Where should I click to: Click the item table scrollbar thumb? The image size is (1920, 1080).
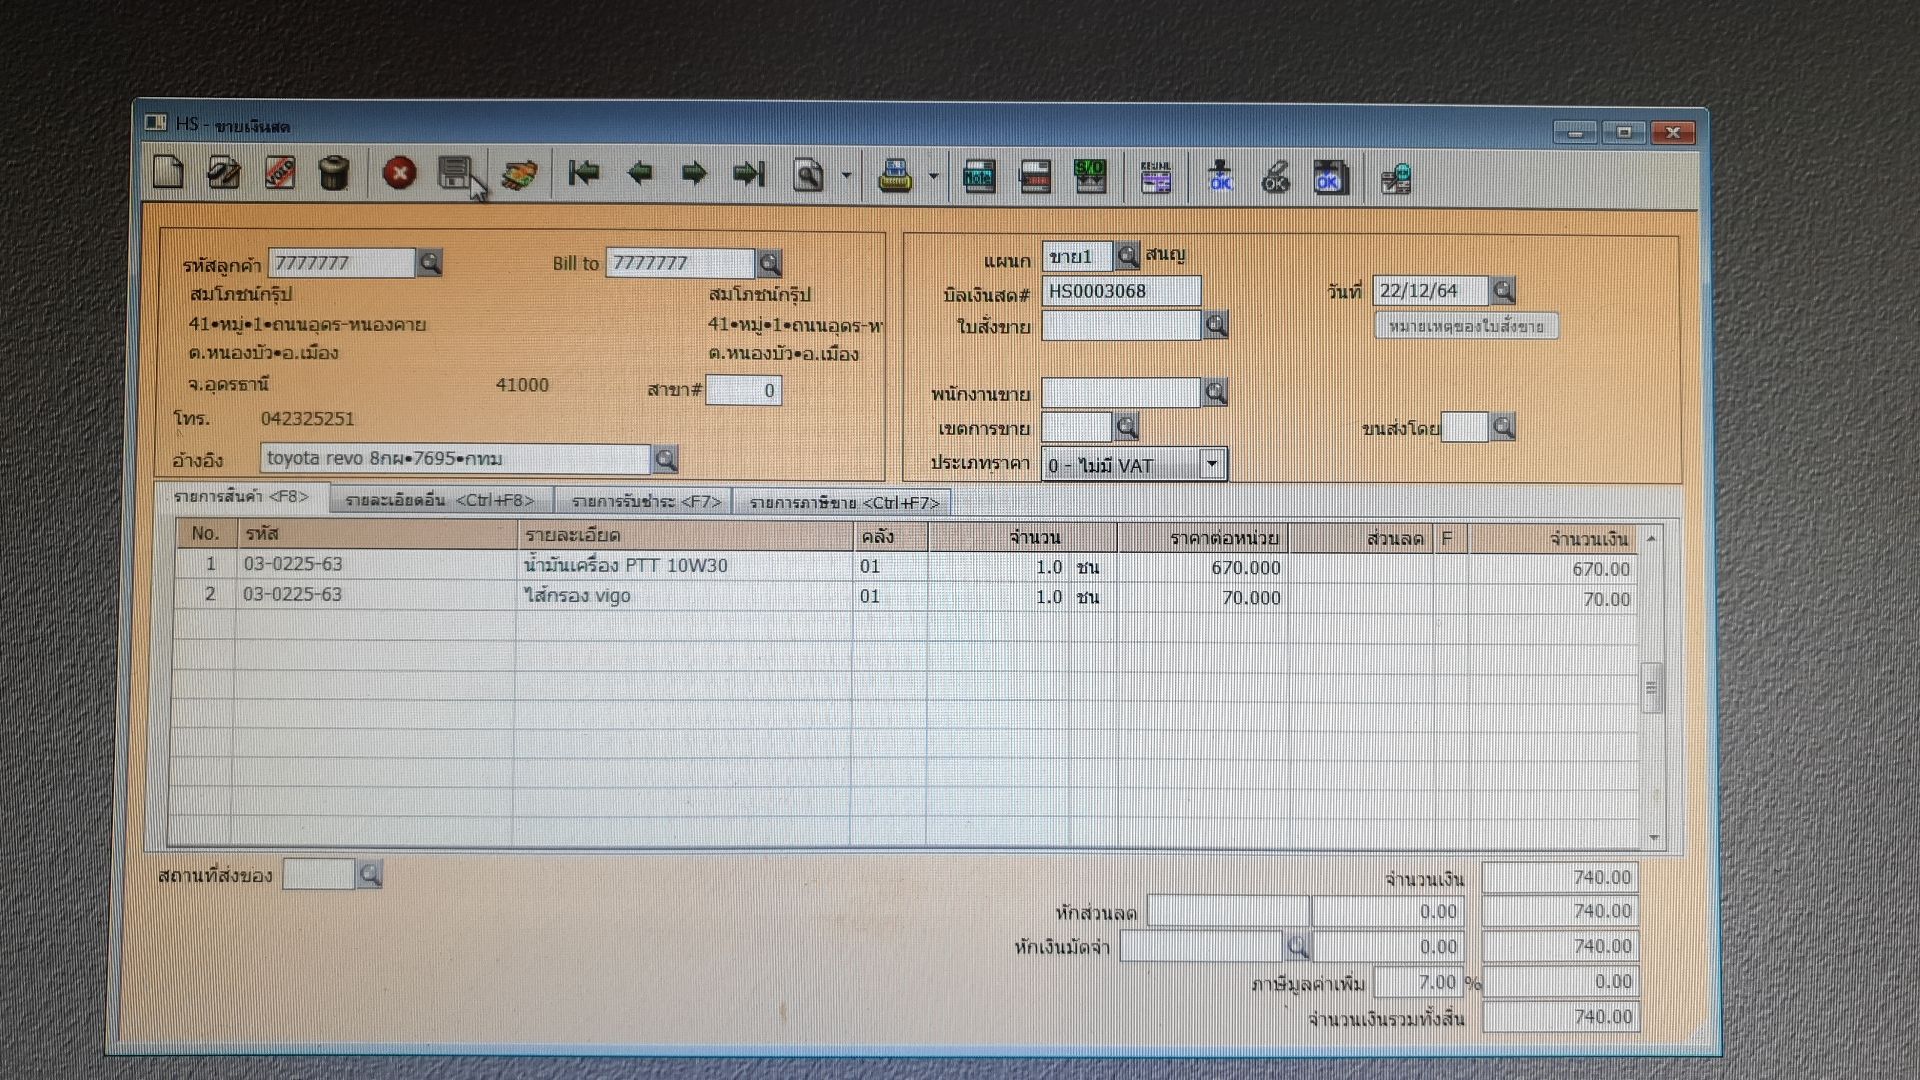point(1652,688)
